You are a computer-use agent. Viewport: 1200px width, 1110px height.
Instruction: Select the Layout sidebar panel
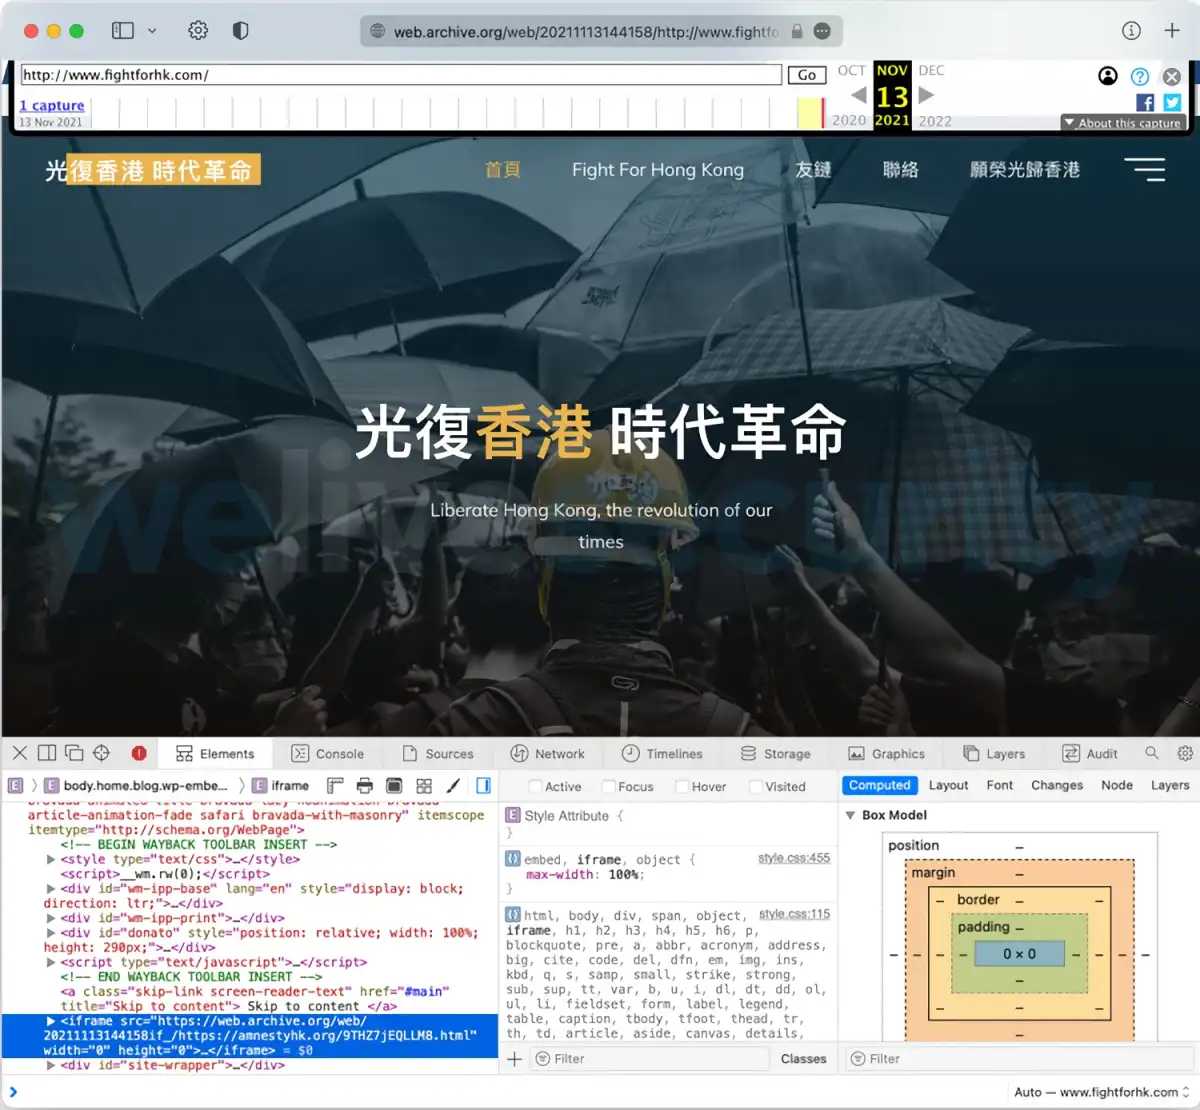point(948,785)
